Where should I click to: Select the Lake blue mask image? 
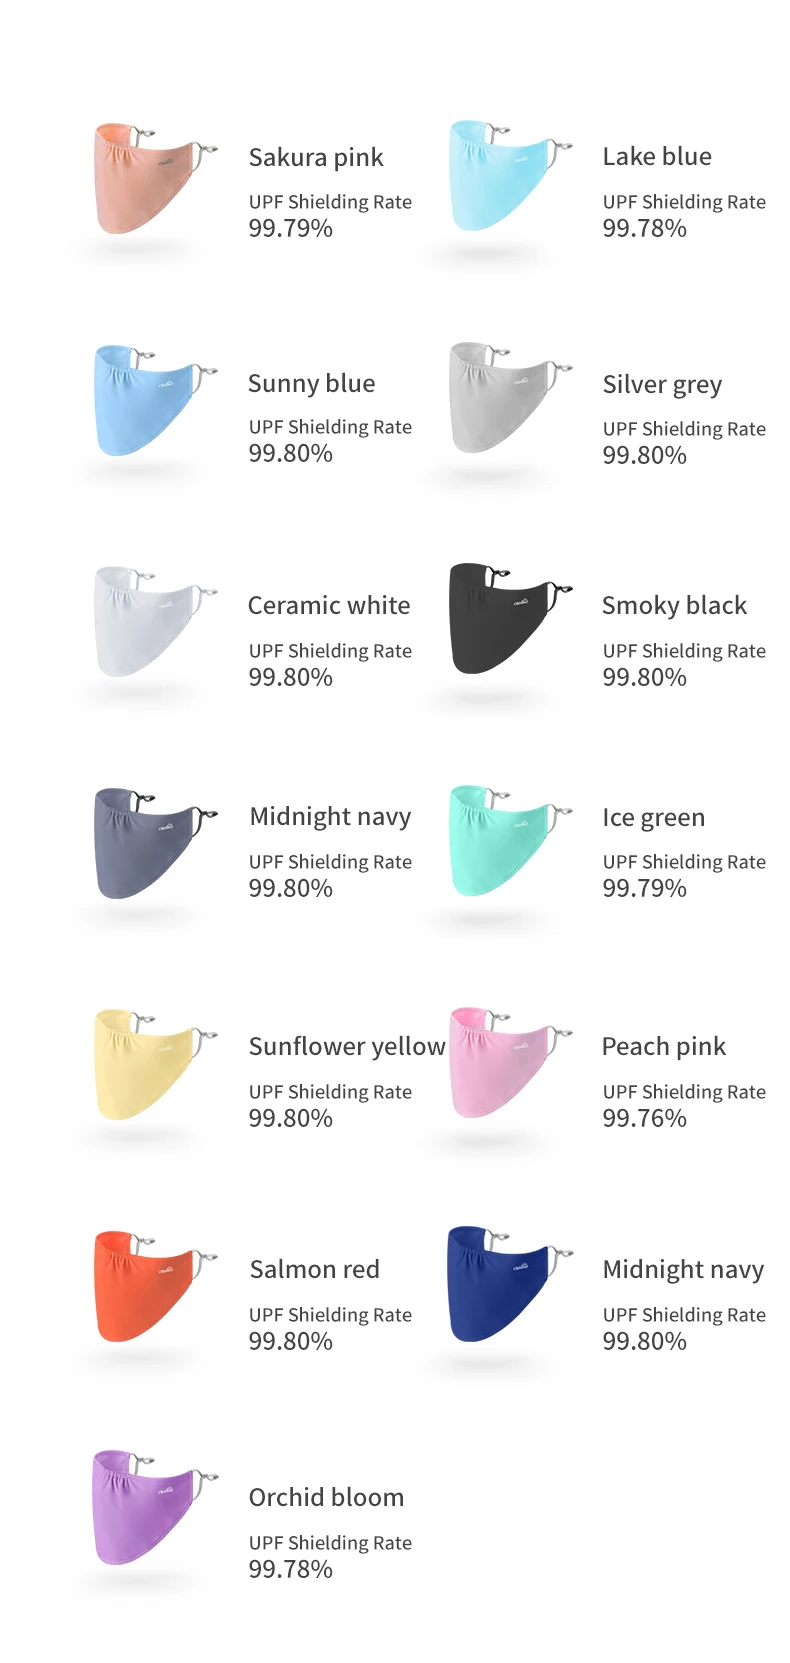tap(510, 176)
